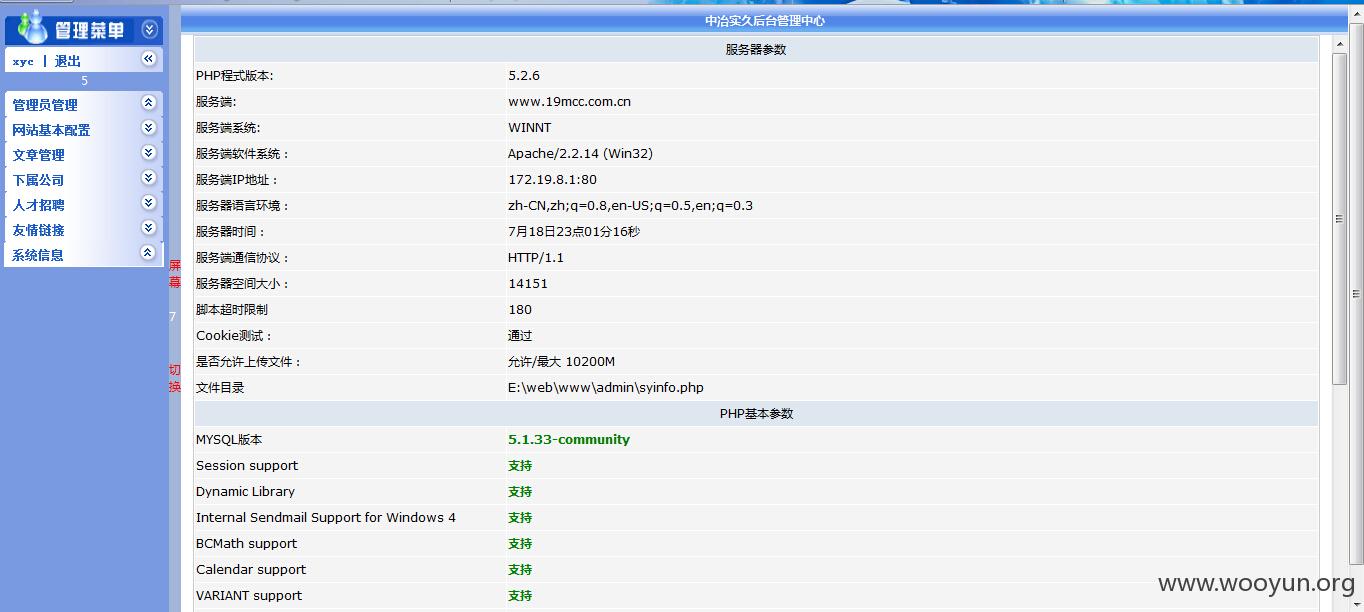This screenshot has height=612, width=1364.
Task: Open the 人才招聘 menu label
Action: [x=38, y=205]
